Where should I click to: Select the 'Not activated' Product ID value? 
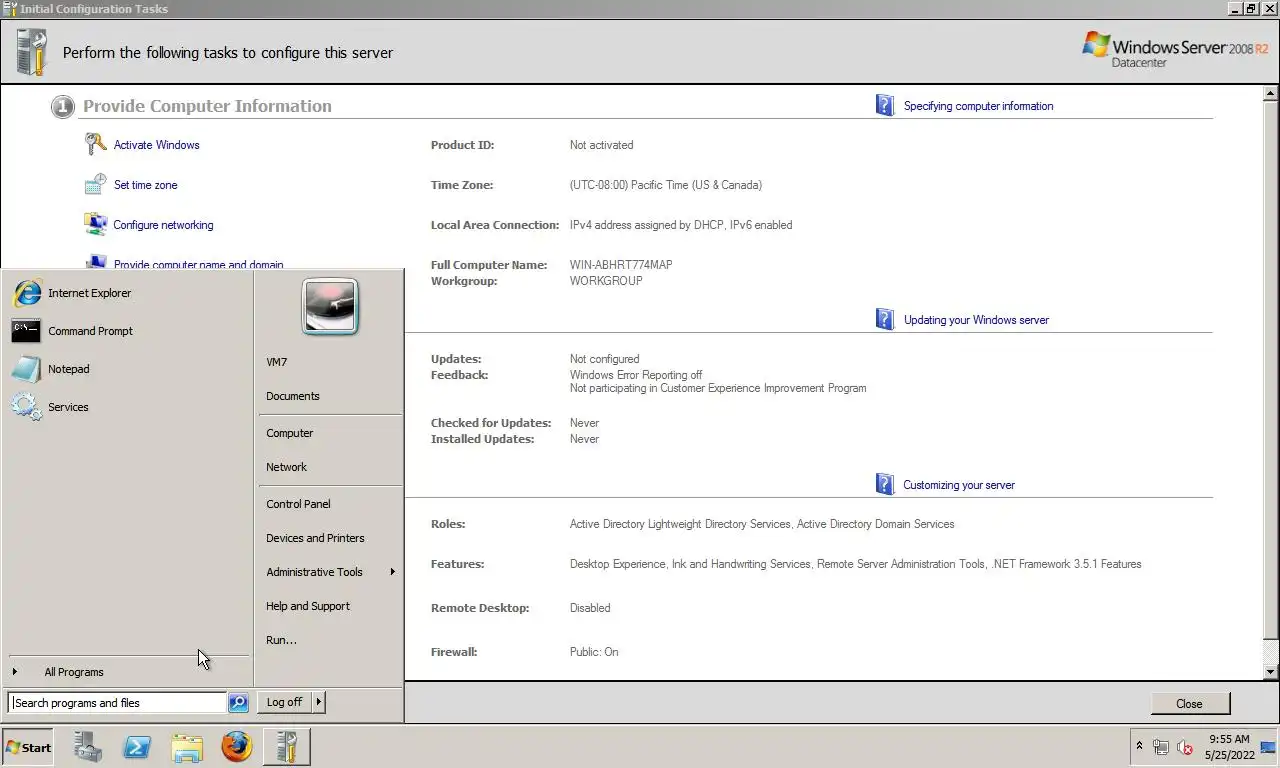(x=601, y=145)
